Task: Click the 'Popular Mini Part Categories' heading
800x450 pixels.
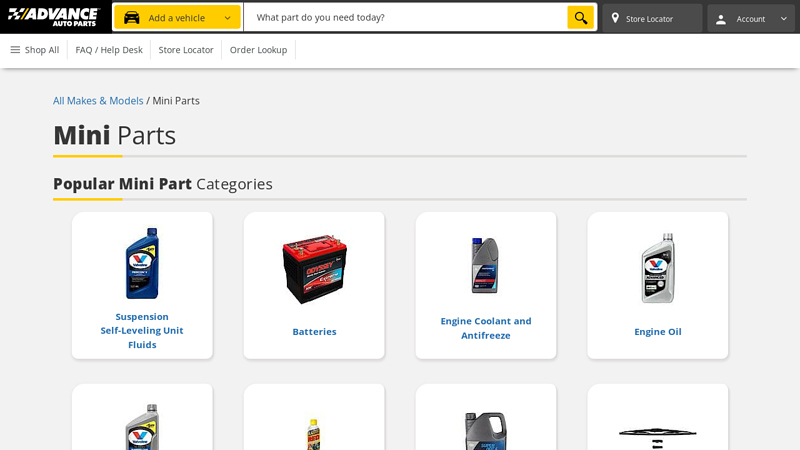Action: pyautogui.click(x=163, y=184)
